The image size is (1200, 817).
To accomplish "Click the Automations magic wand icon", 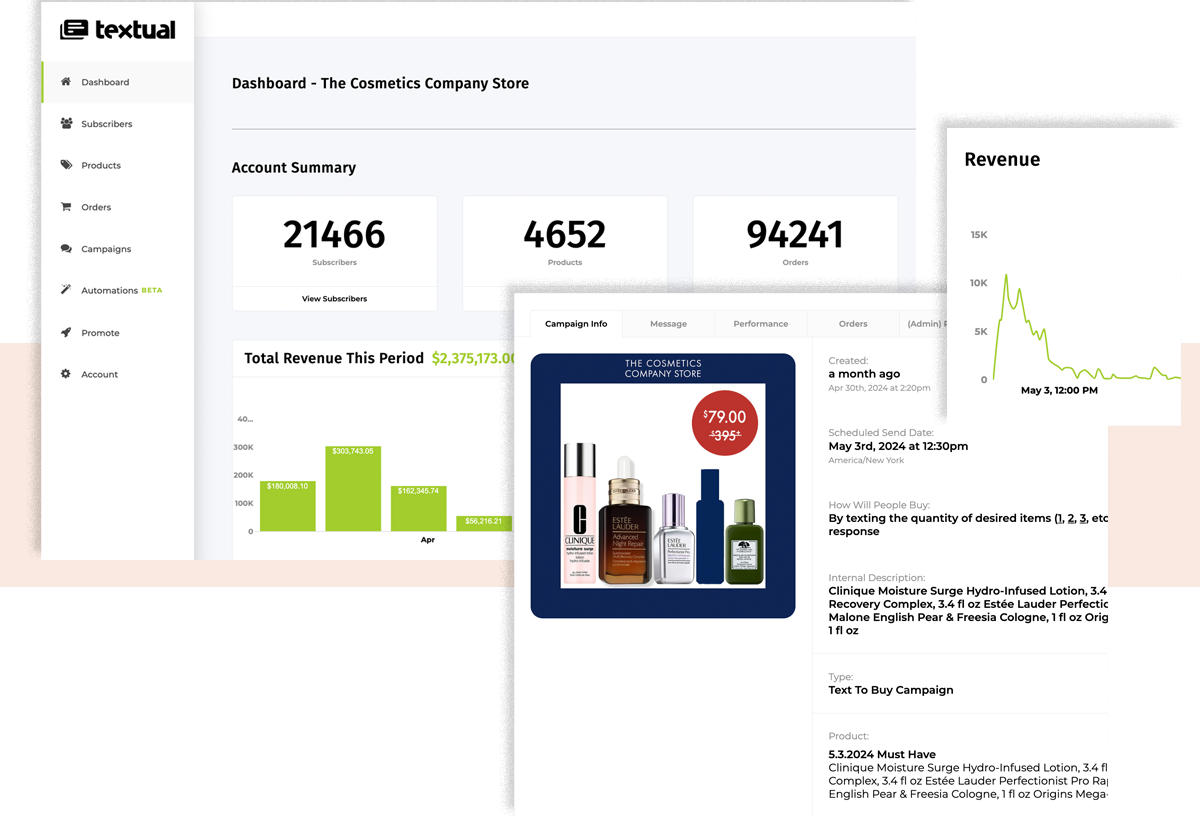I will [66, 290].
